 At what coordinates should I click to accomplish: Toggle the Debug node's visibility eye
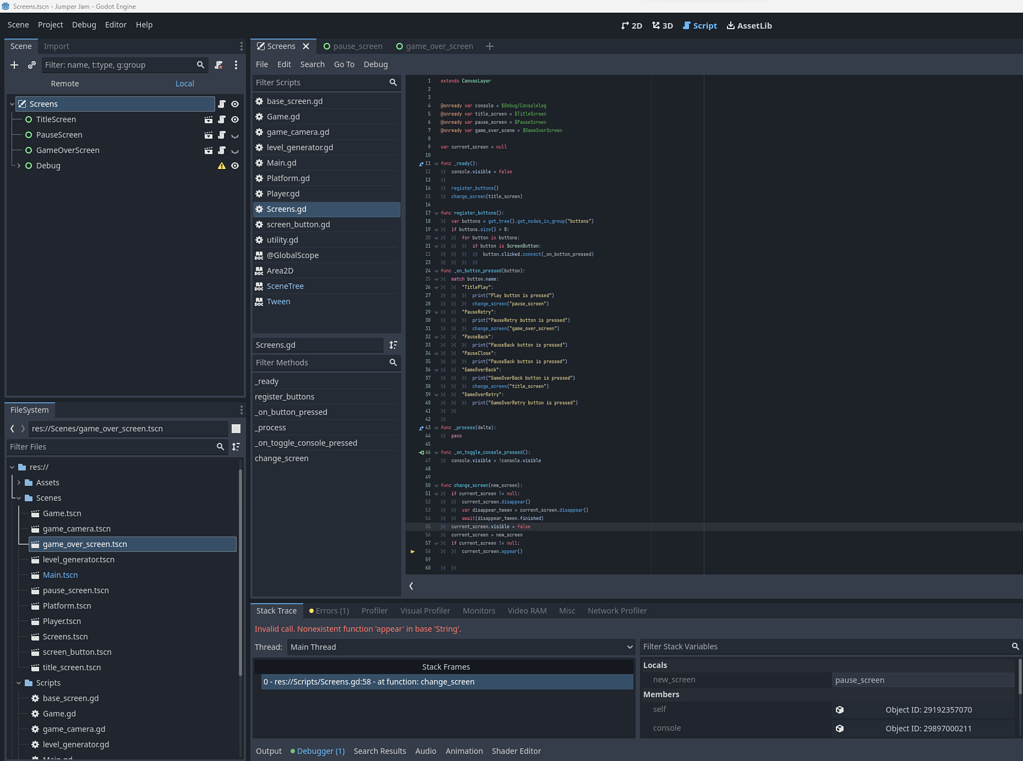pyautogui.click(x=234, y=165)
